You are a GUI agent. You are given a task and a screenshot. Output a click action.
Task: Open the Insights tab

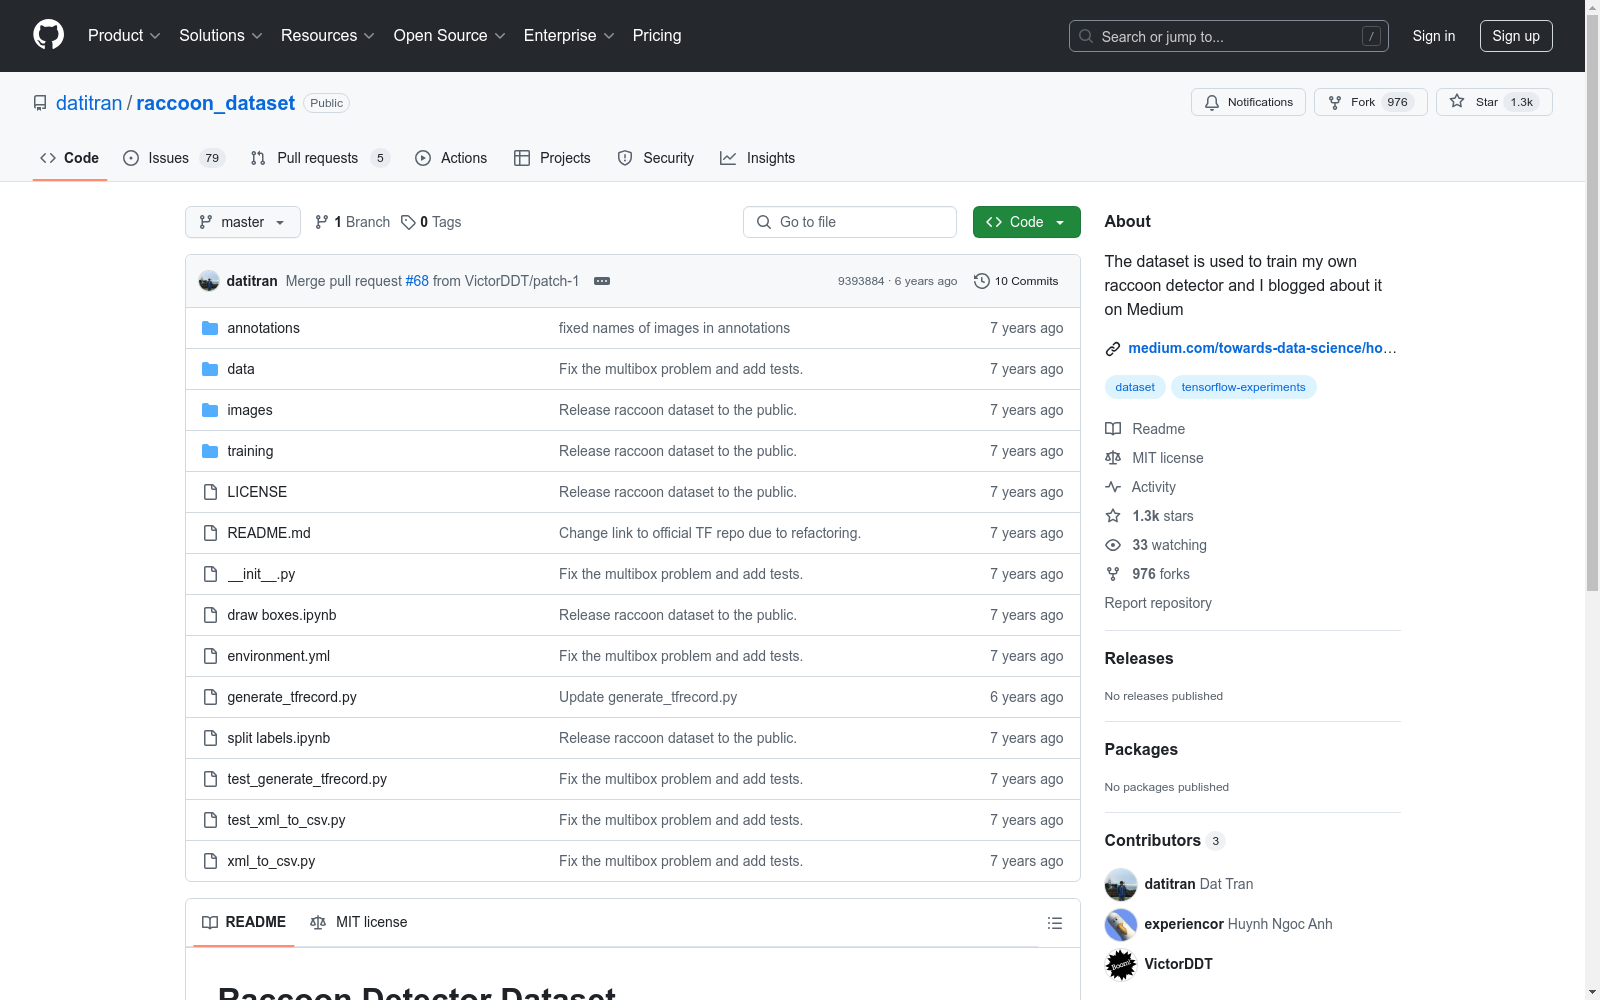click(x=758, y=158)
